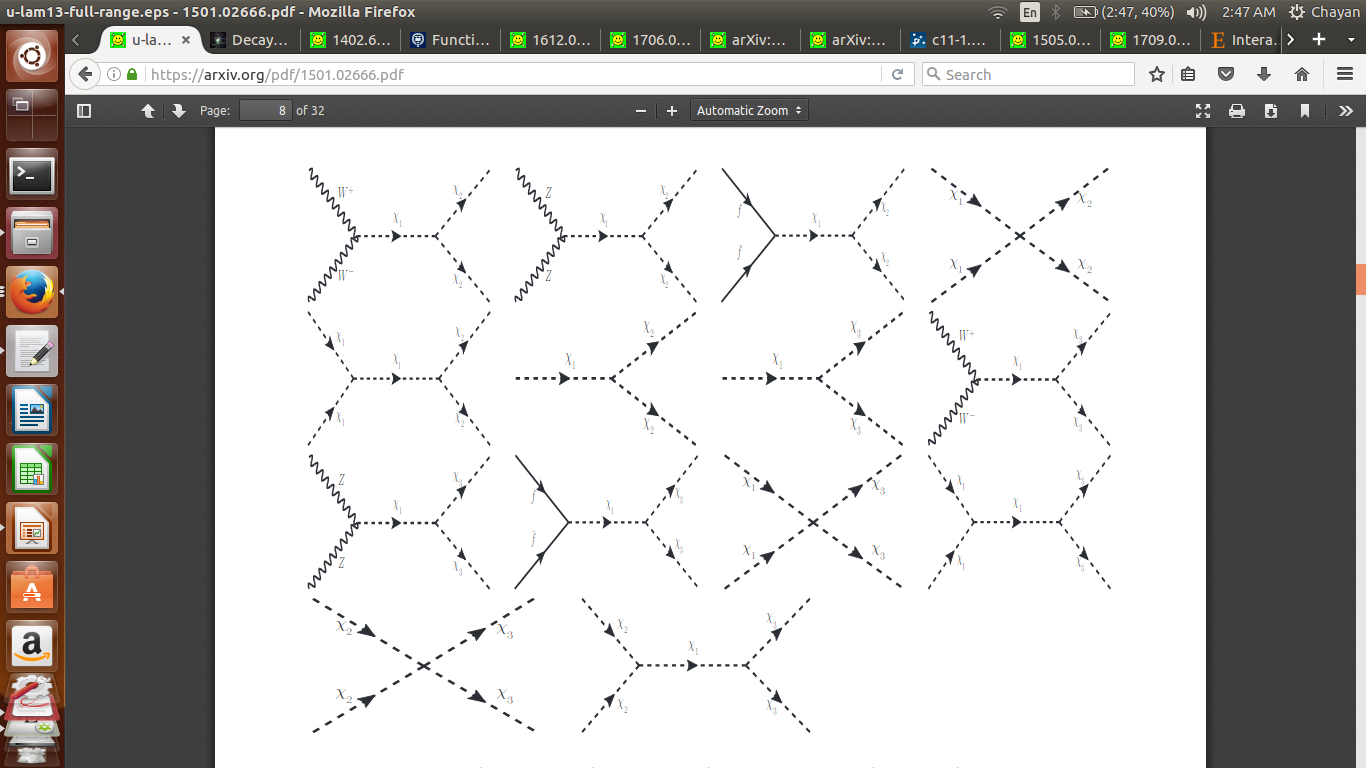Zoom in with the plus button
Image resolution: width=1366 pixels, height=768 pixels.
(x=671, y=111)
